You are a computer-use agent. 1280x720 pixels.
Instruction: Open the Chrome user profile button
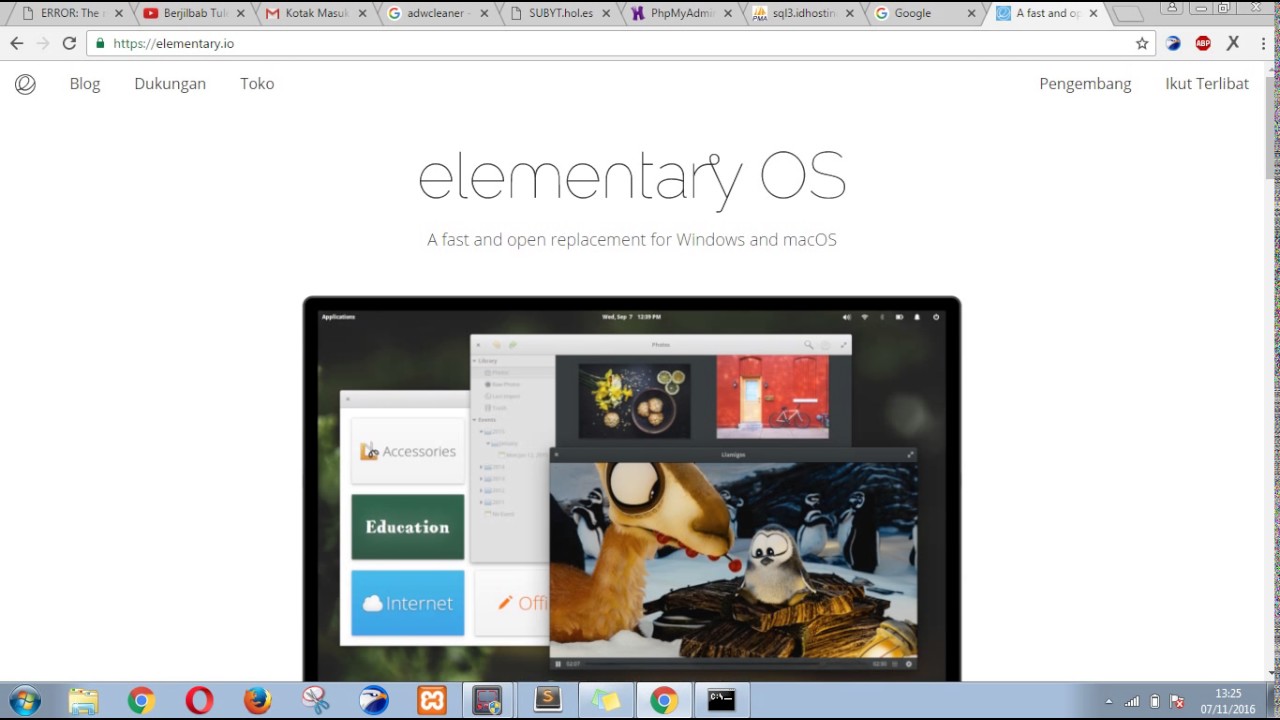(x=1173, y=7)
